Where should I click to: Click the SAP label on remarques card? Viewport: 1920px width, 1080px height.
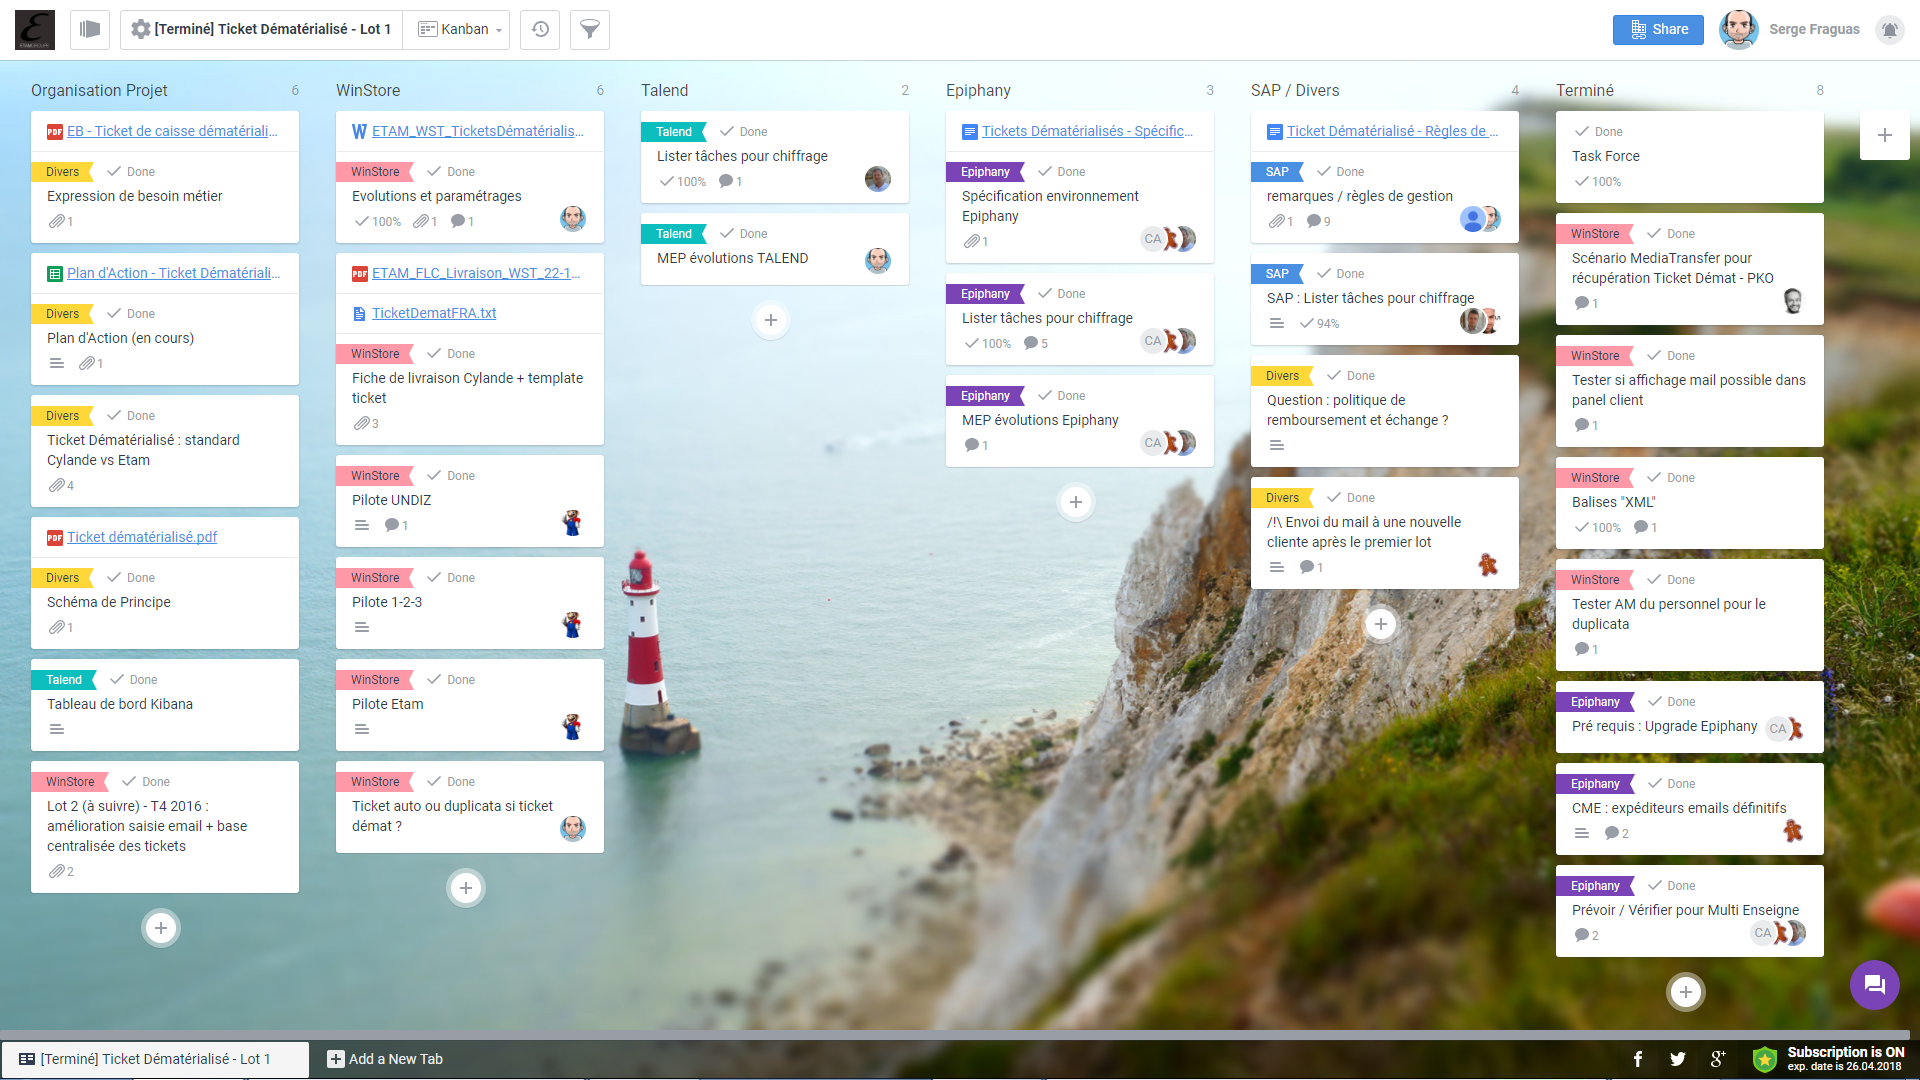(1277, 172)
